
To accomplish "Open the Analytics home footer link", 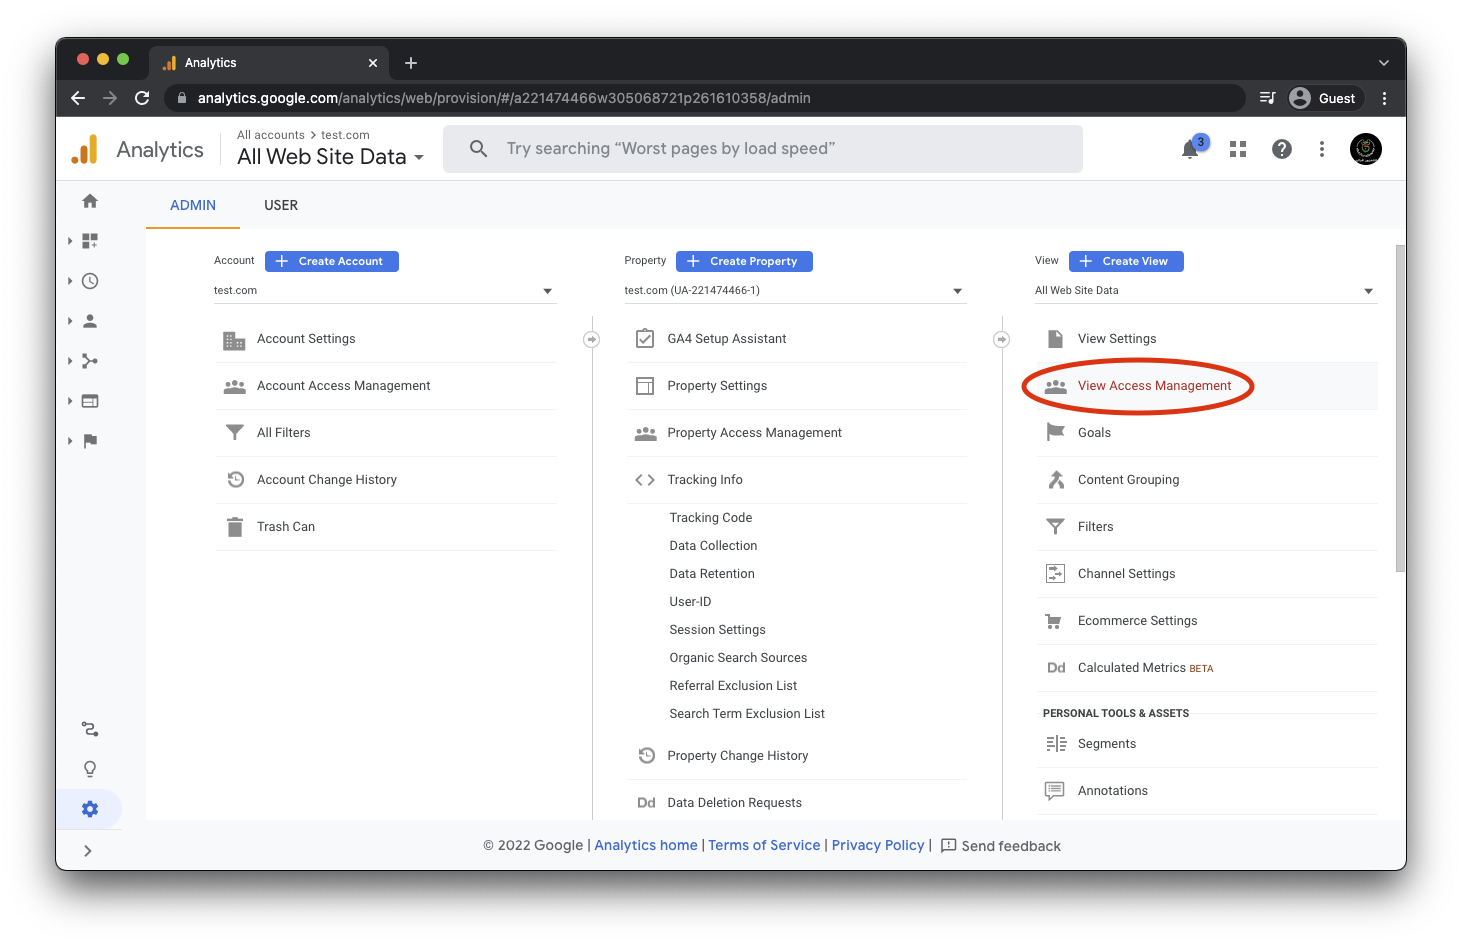I will (x=646, y=845).
